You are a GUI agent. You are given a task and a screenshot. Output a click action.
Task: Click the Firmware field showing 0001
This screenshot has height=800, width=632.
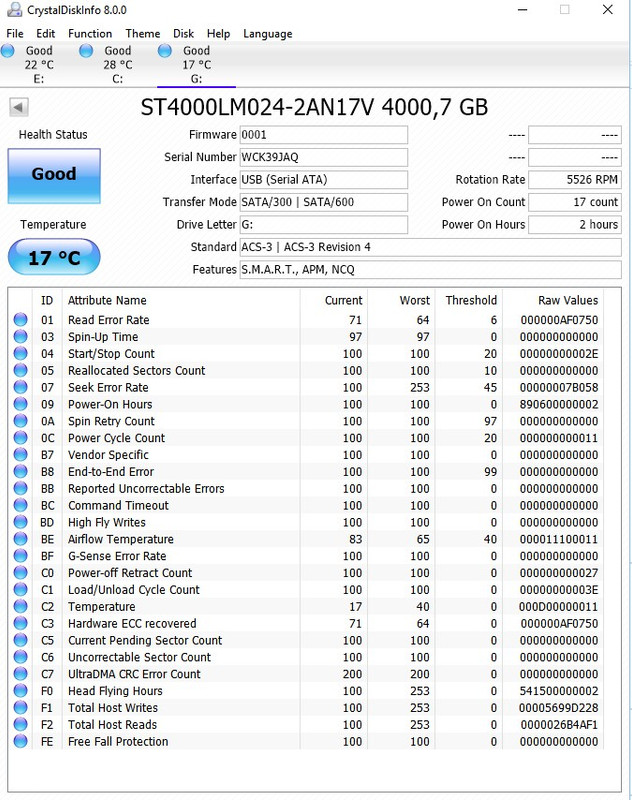[323, 135]
